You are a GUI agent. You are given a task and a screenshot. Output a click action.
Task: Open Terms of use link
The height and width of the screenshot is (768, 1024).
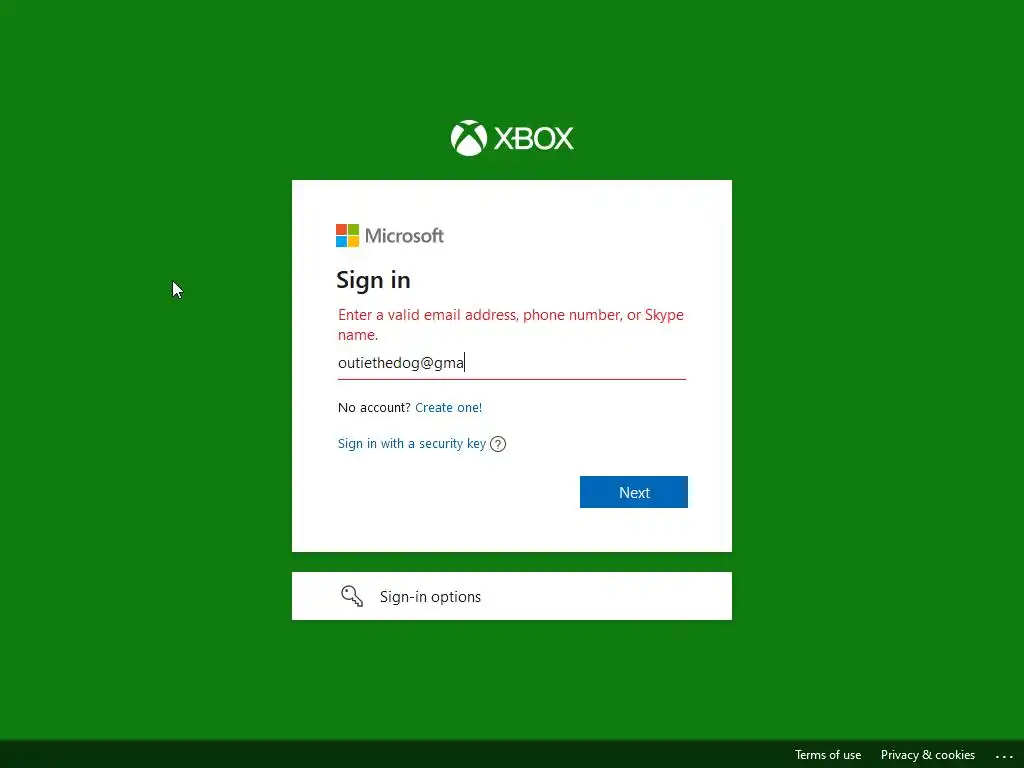click(x=827, y=755)
